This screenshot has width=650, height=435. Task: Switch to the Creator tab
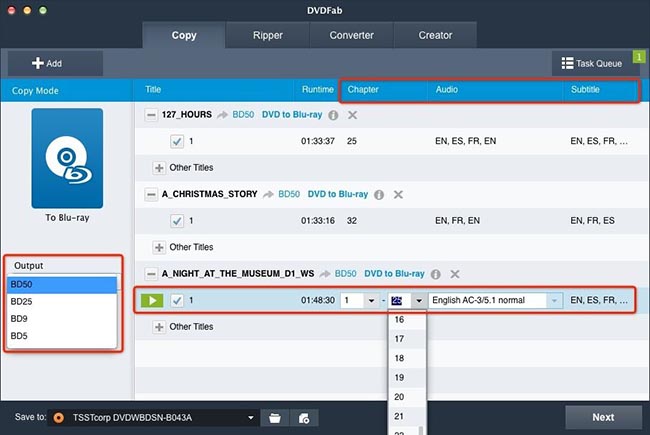pos(435,35)
